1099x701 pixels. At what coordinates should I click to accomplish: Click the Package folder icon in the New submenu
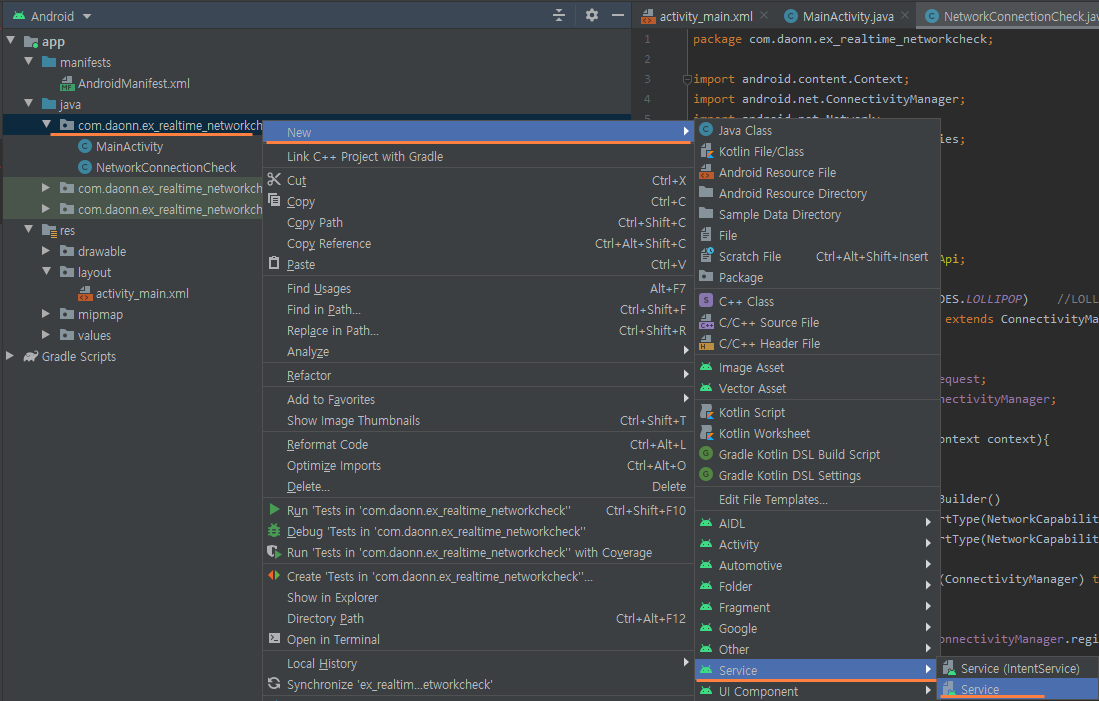[706, 277]
